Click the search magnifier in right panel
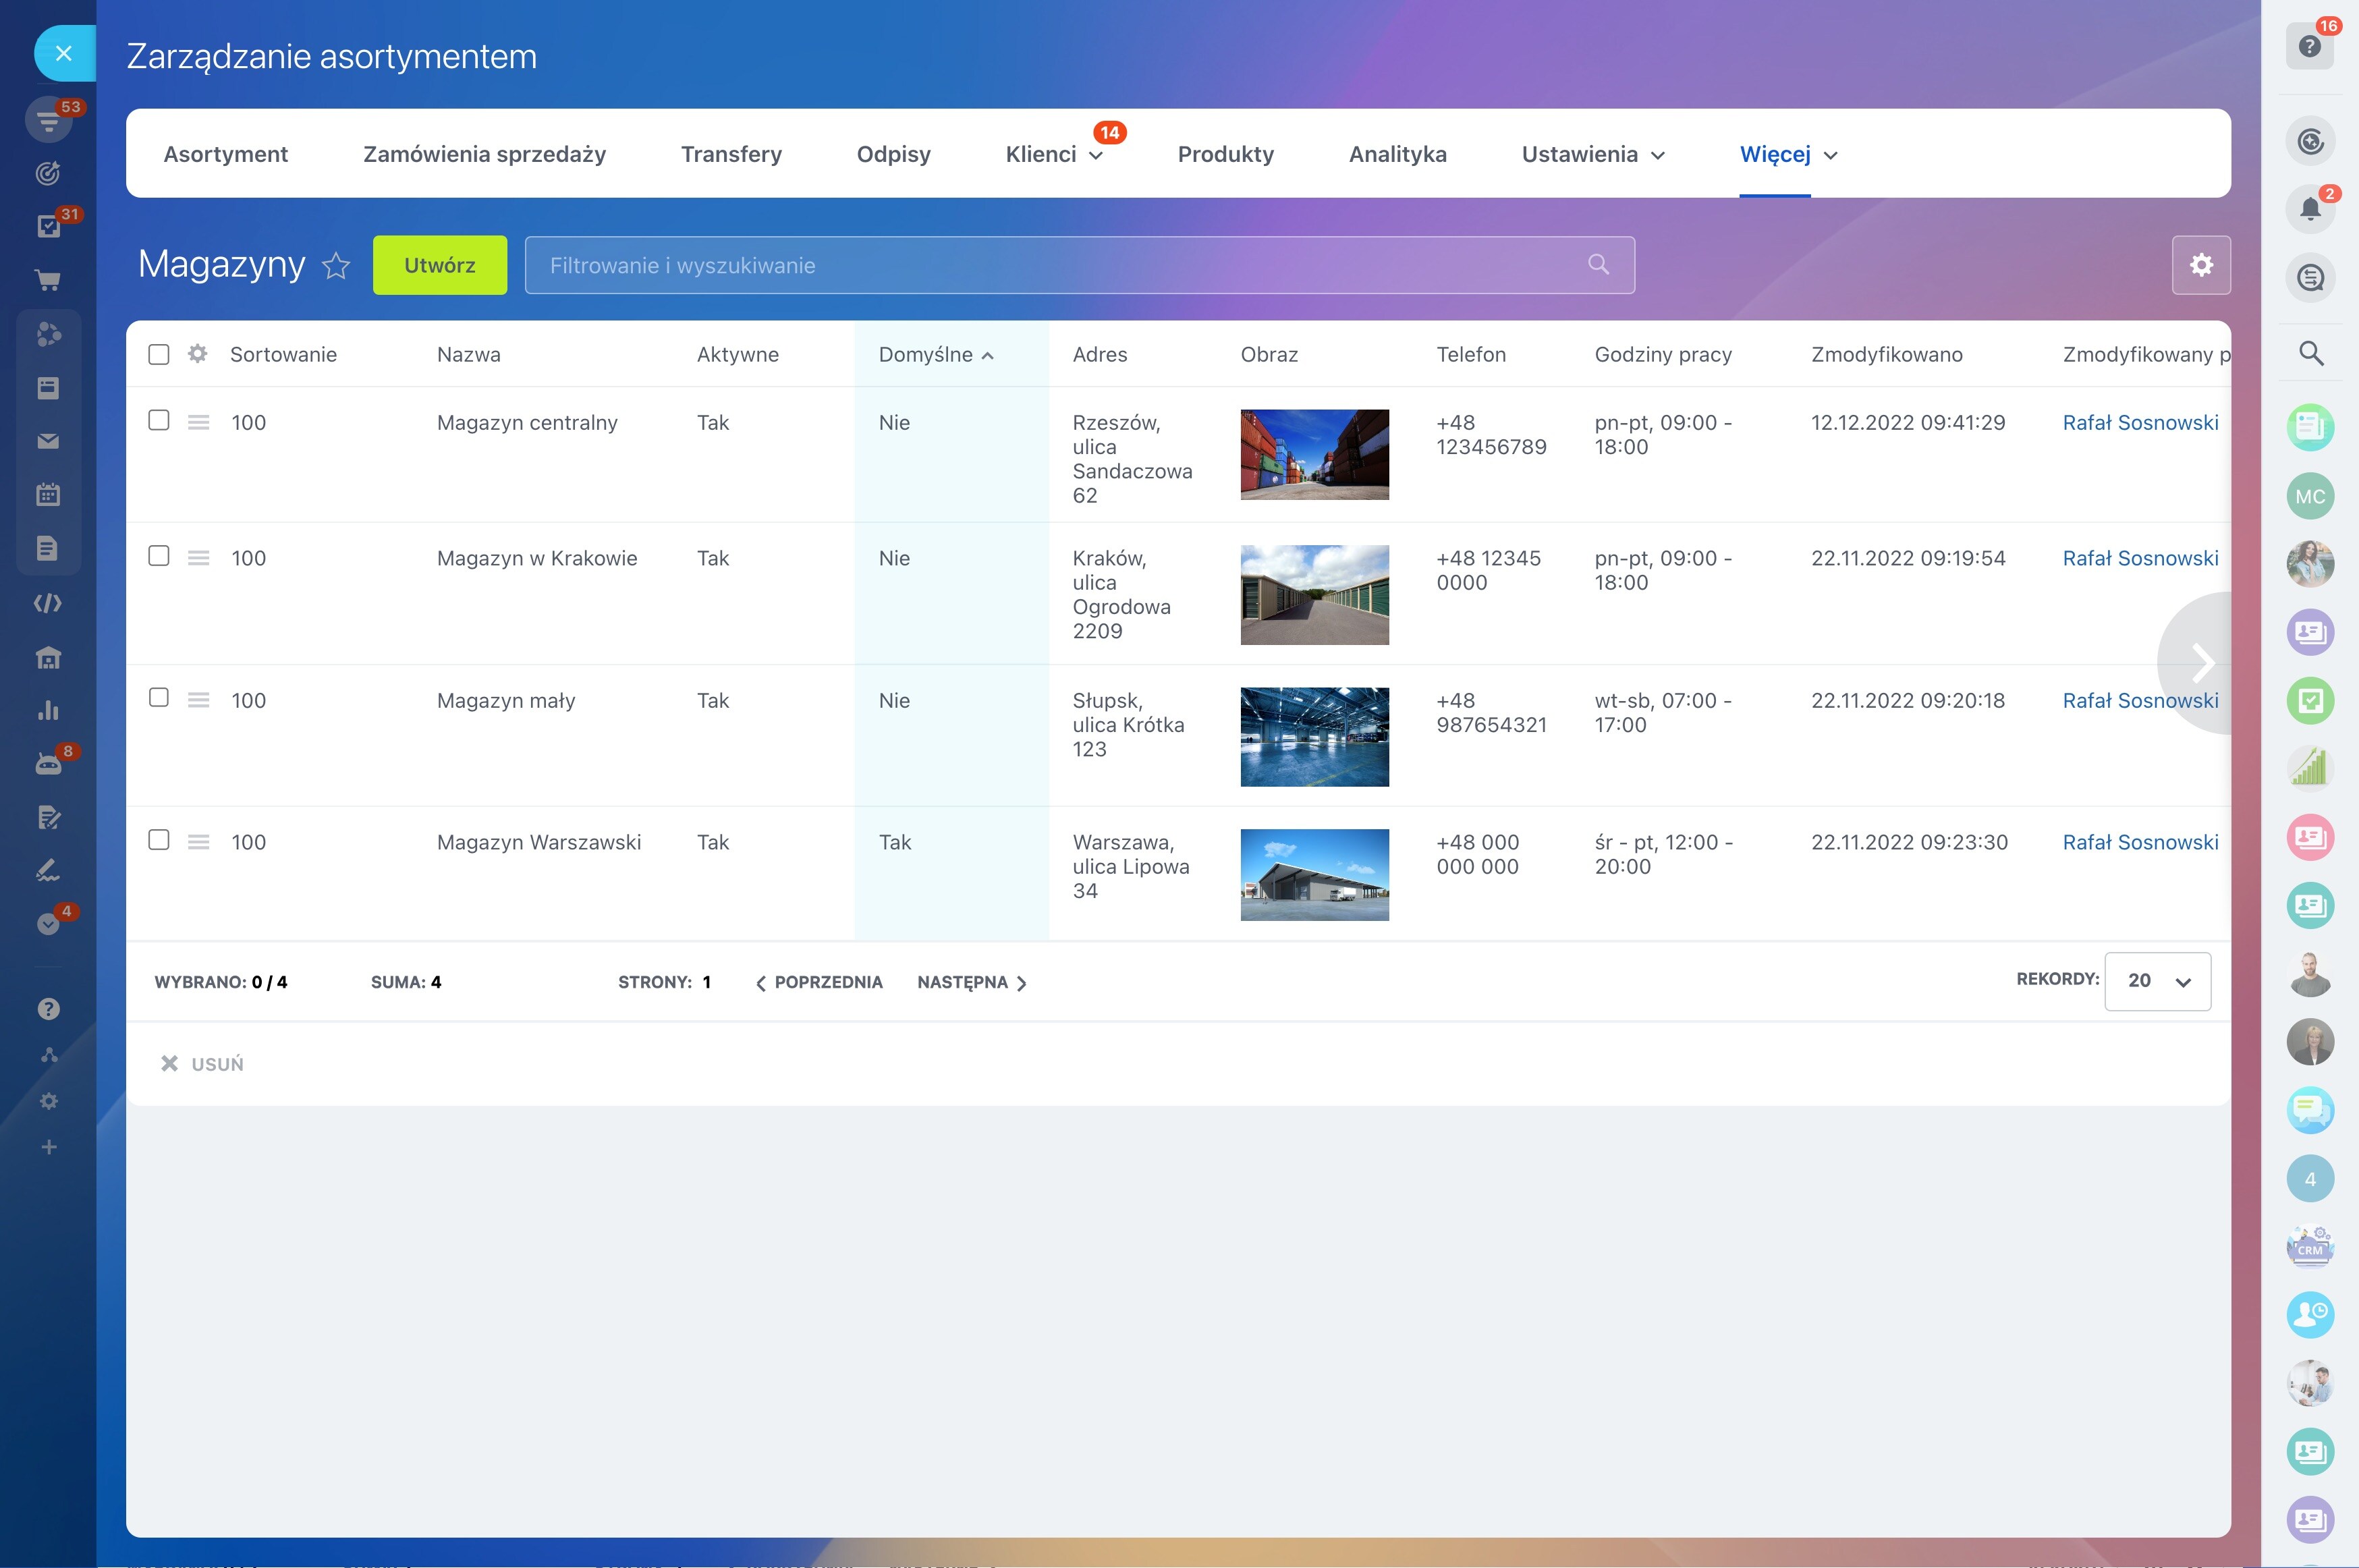 [x=2310, y=353]
